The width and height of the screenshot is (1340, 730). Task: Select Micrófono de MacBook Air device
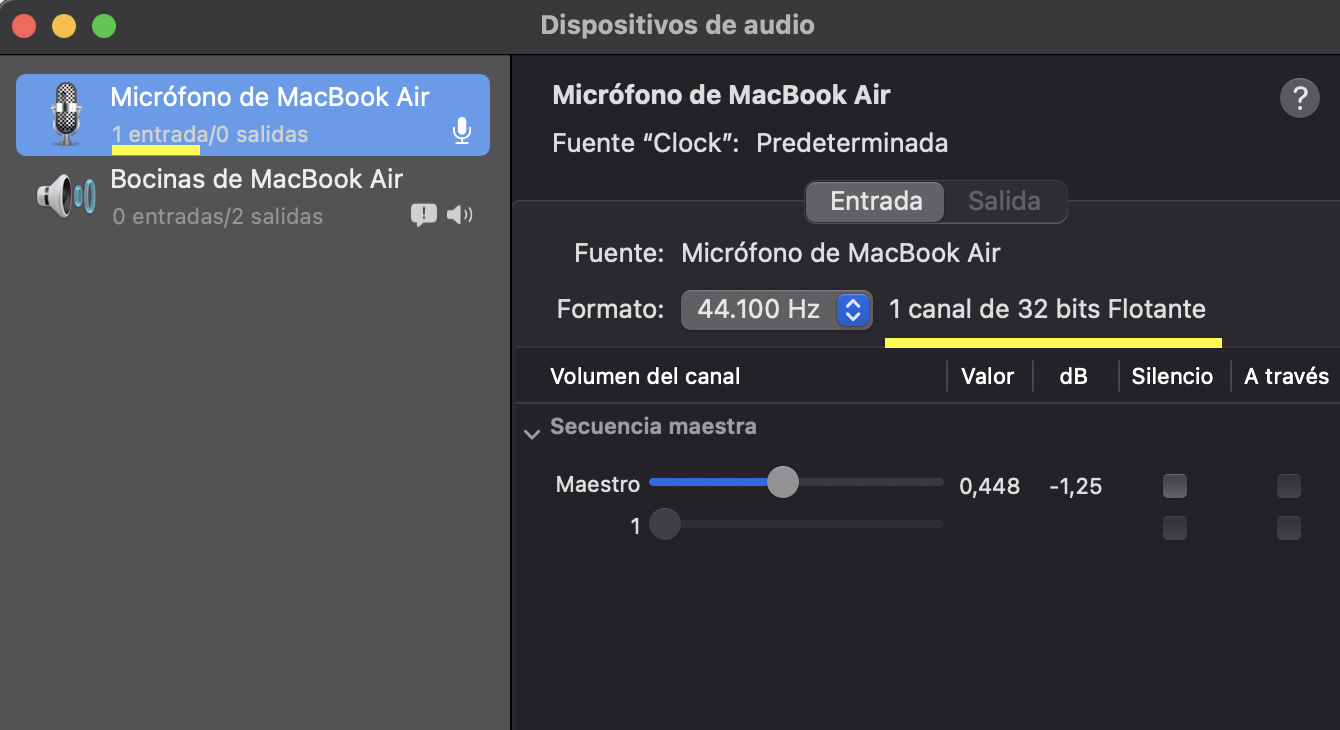[x=269, y=114]
